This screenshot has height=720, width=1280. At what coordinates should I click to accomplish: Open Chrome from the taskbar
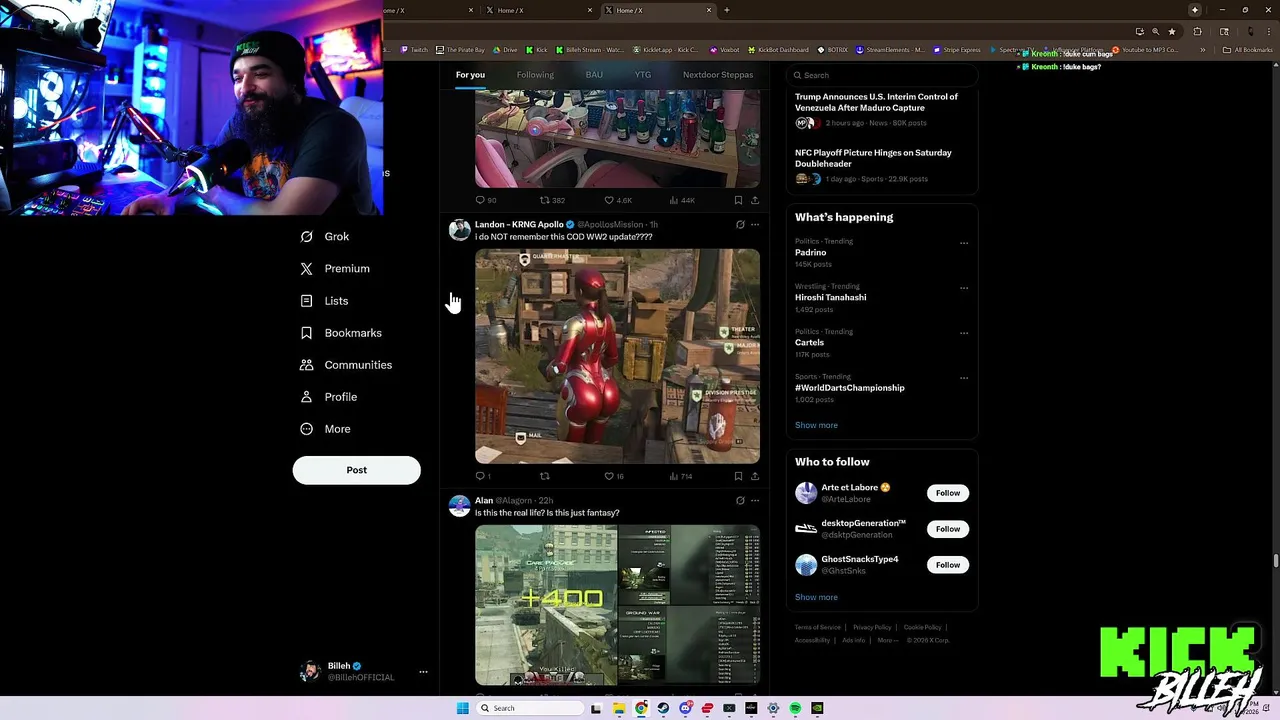[641, 708]
